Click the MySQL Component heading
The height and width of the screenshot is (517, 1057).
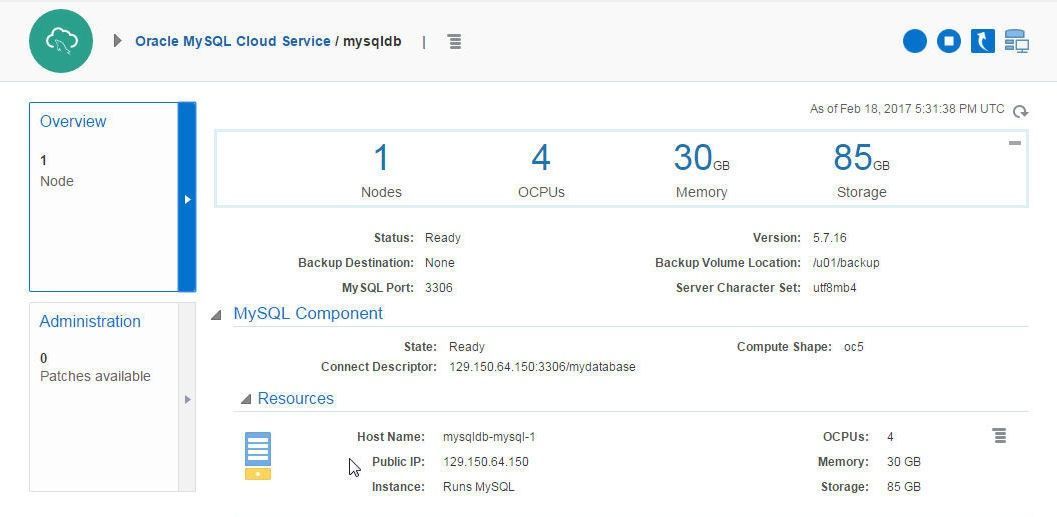pos(308,313)
